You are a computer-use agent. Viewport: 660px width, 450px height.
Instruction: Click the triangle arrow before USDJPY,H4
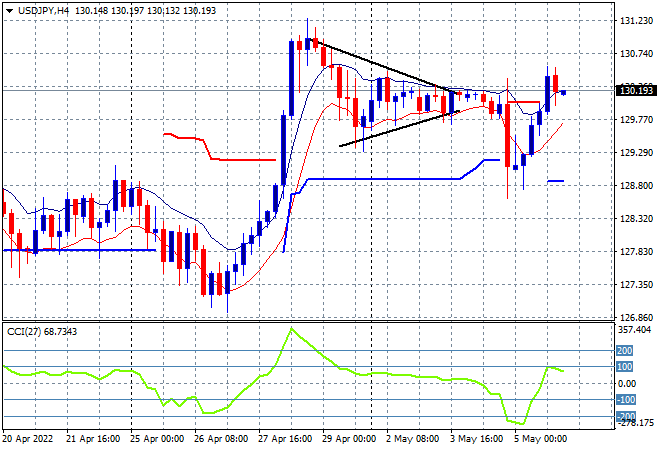10,11
